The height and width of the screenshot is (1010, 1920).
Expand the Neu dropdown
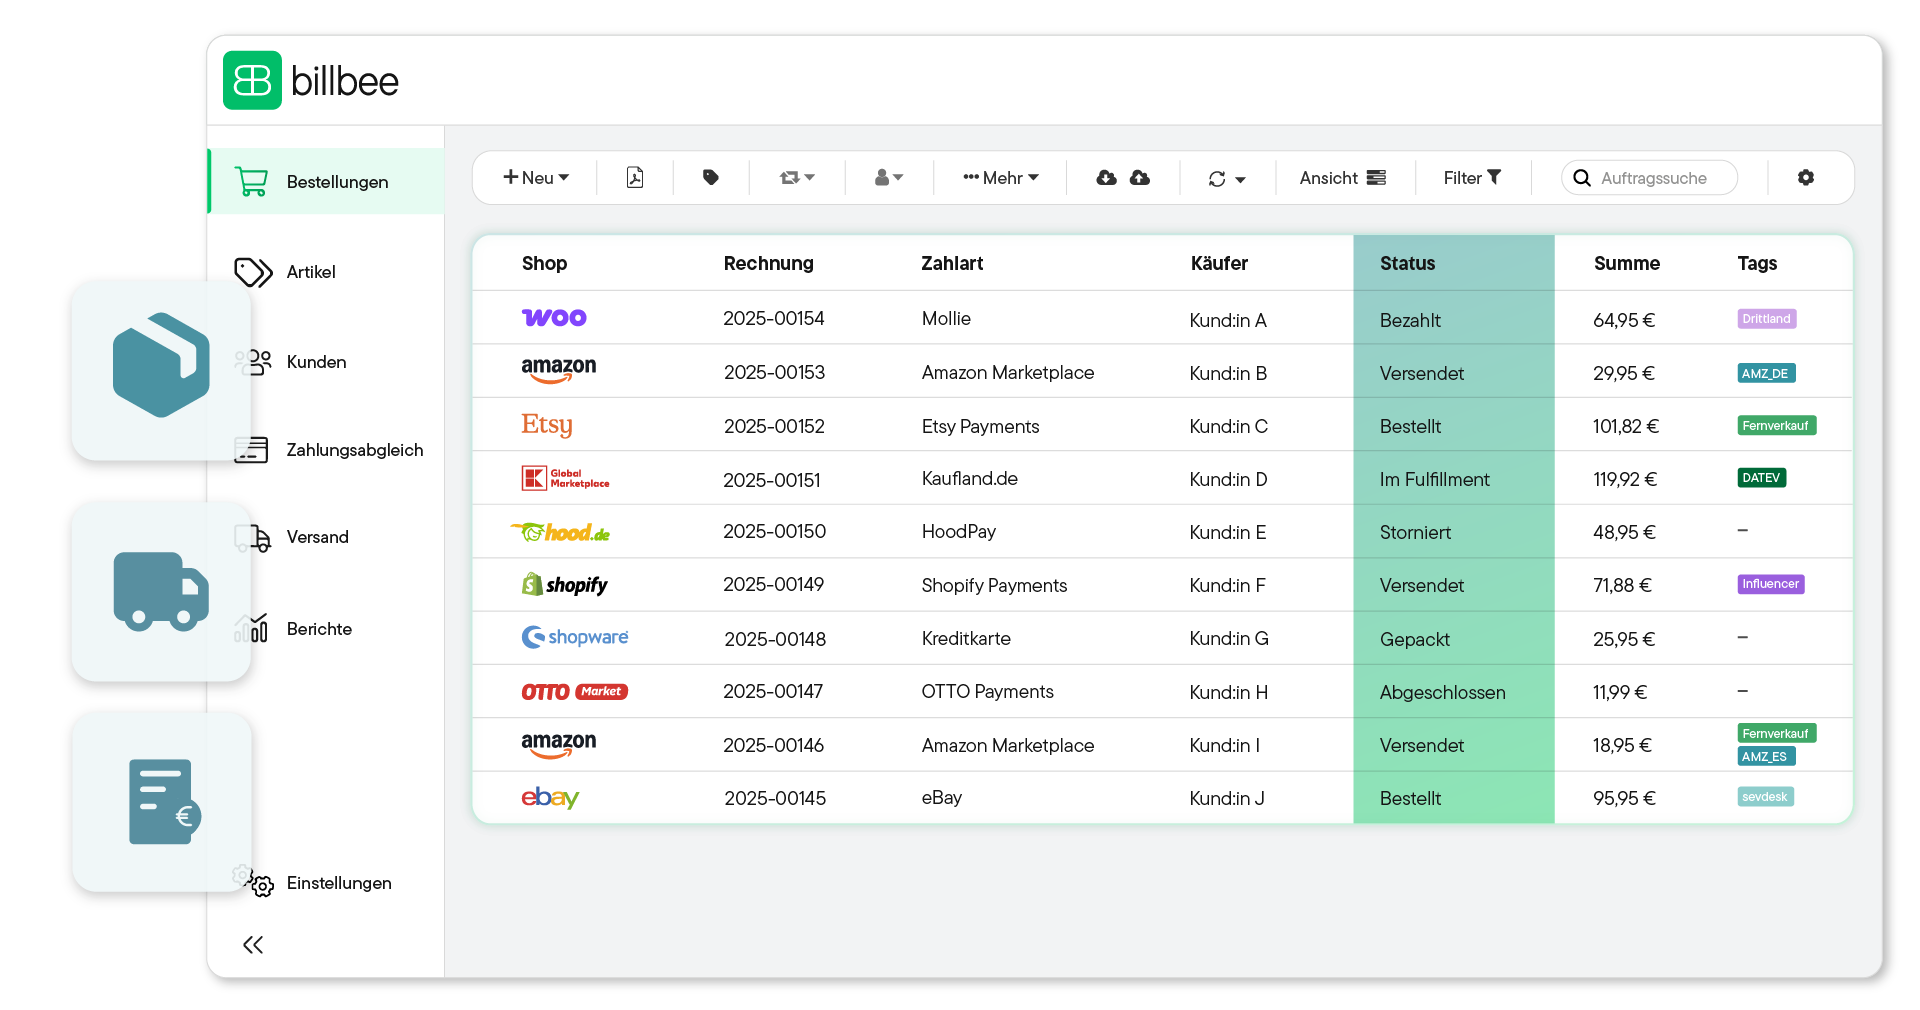[x=536, y=177]
